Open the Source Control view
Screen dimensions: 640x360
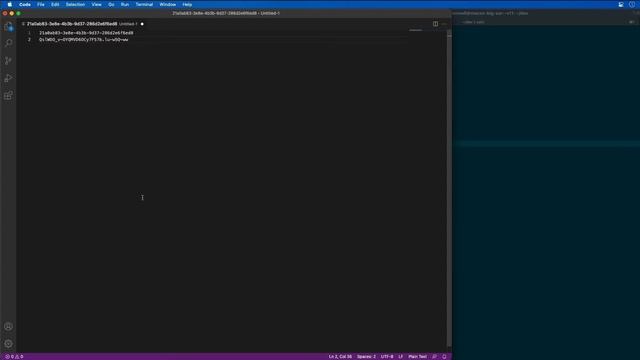[8, 61]
